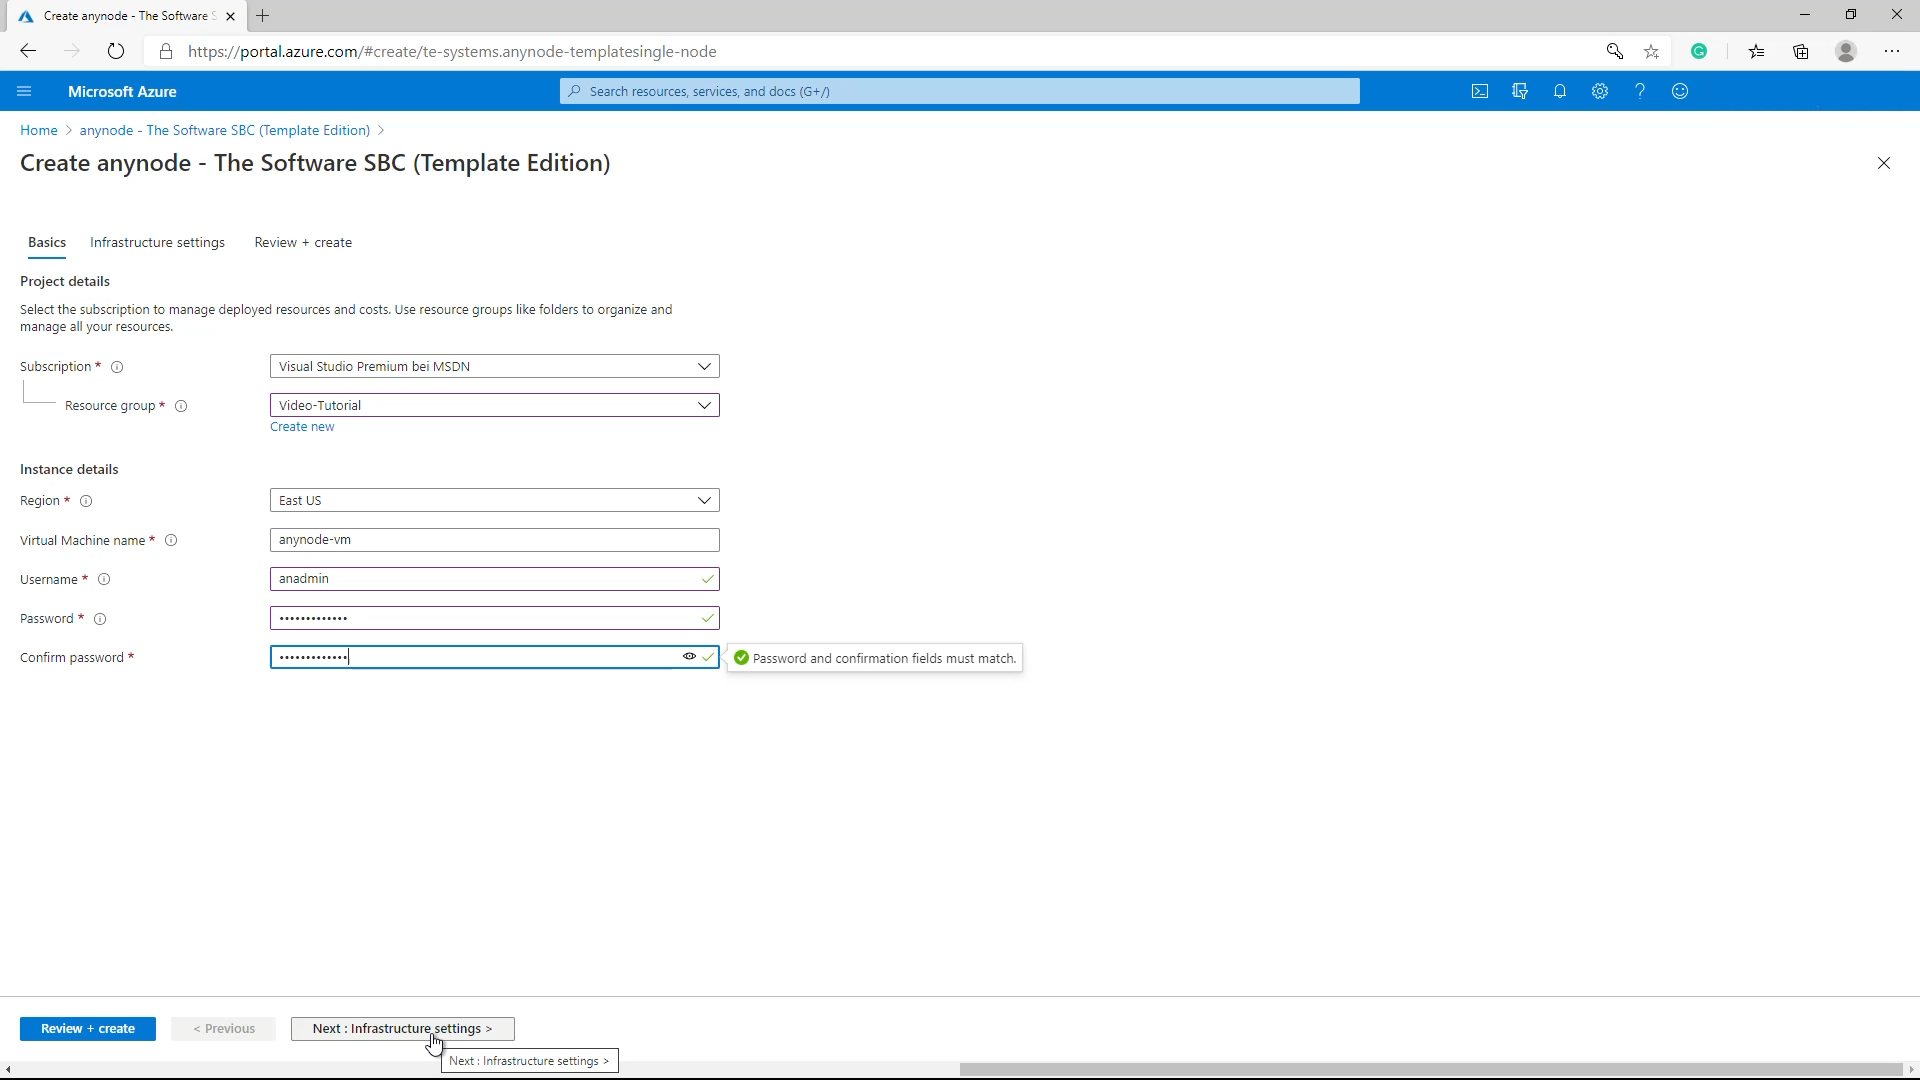Focus the Username input field
1920x1080 pixels.
pyautogui.click(x=495, y=579)
